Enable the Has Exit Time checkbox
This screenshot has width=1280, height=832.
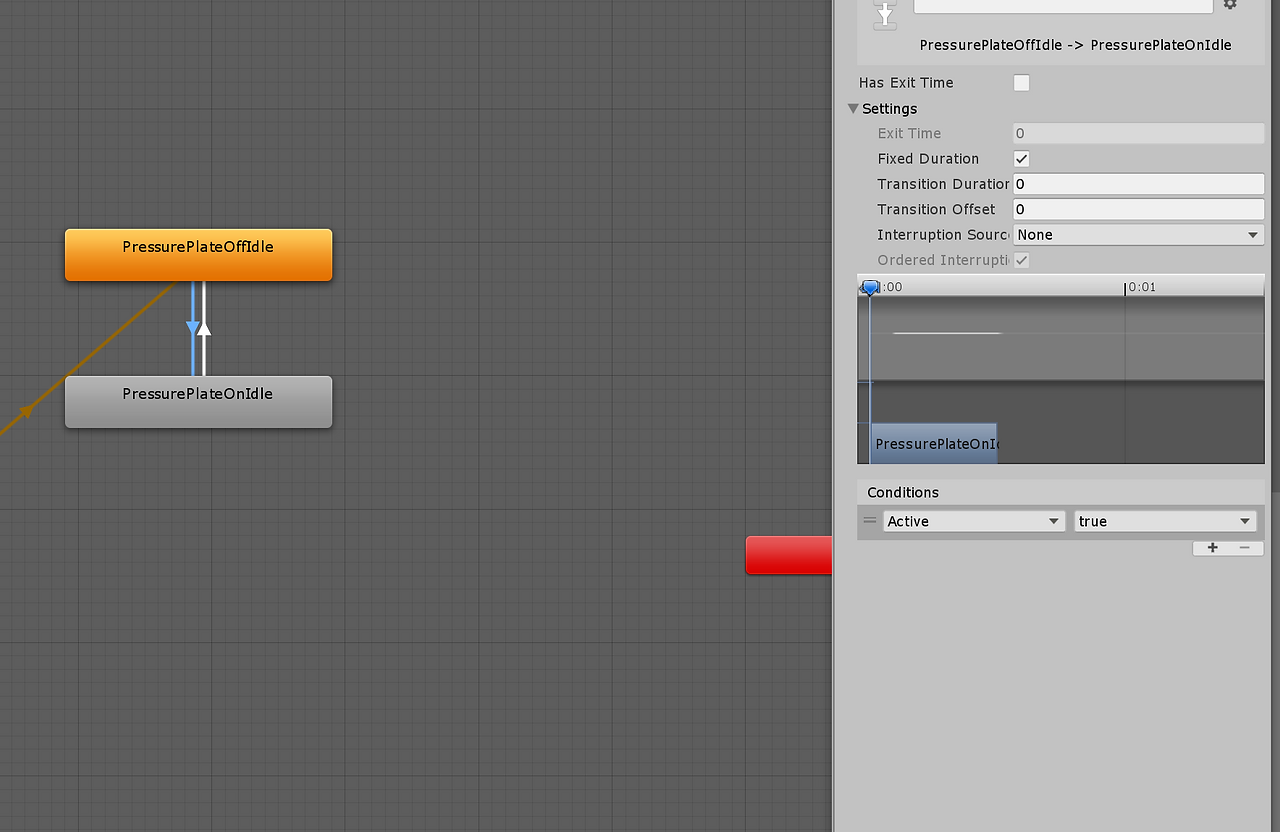pyautogui.click(x=1021, y=83)
